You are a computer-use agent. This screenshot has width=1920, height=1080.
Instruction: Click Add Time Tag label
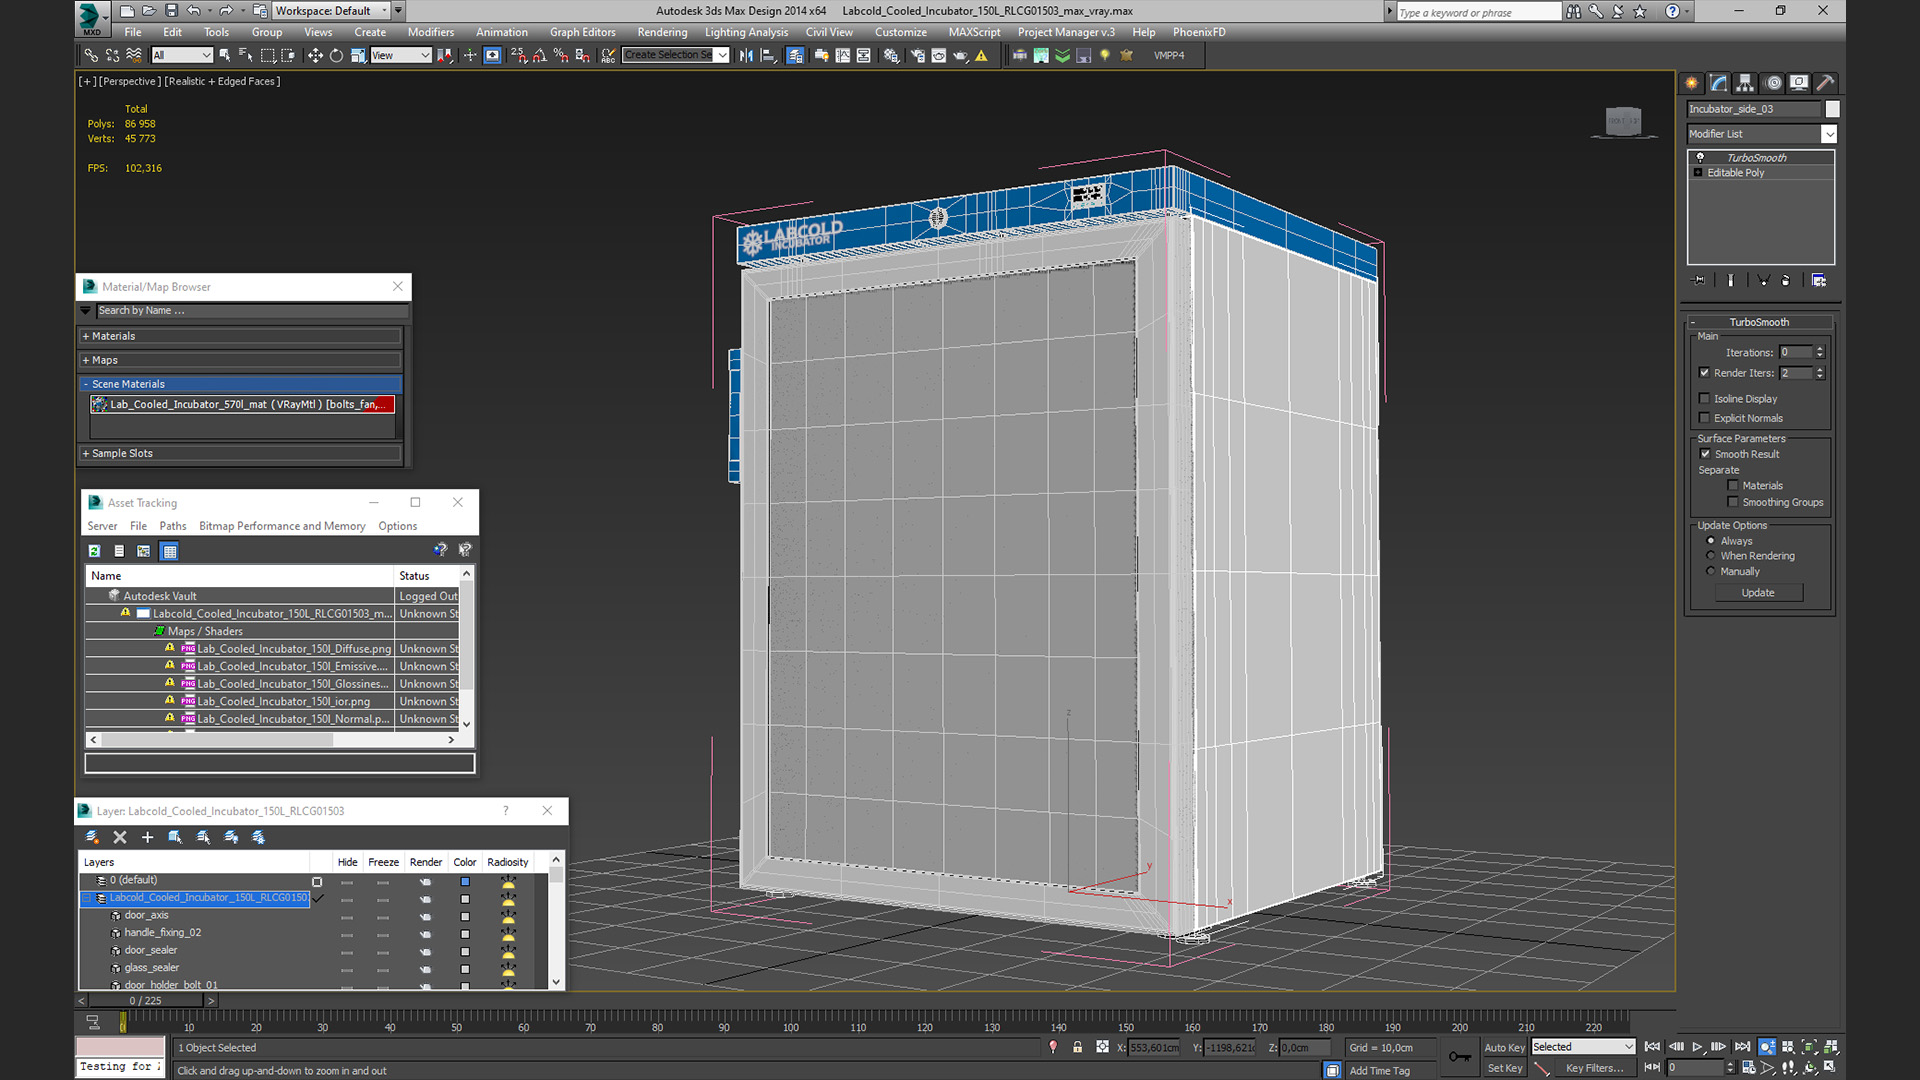click(x=1379, y=1071)
